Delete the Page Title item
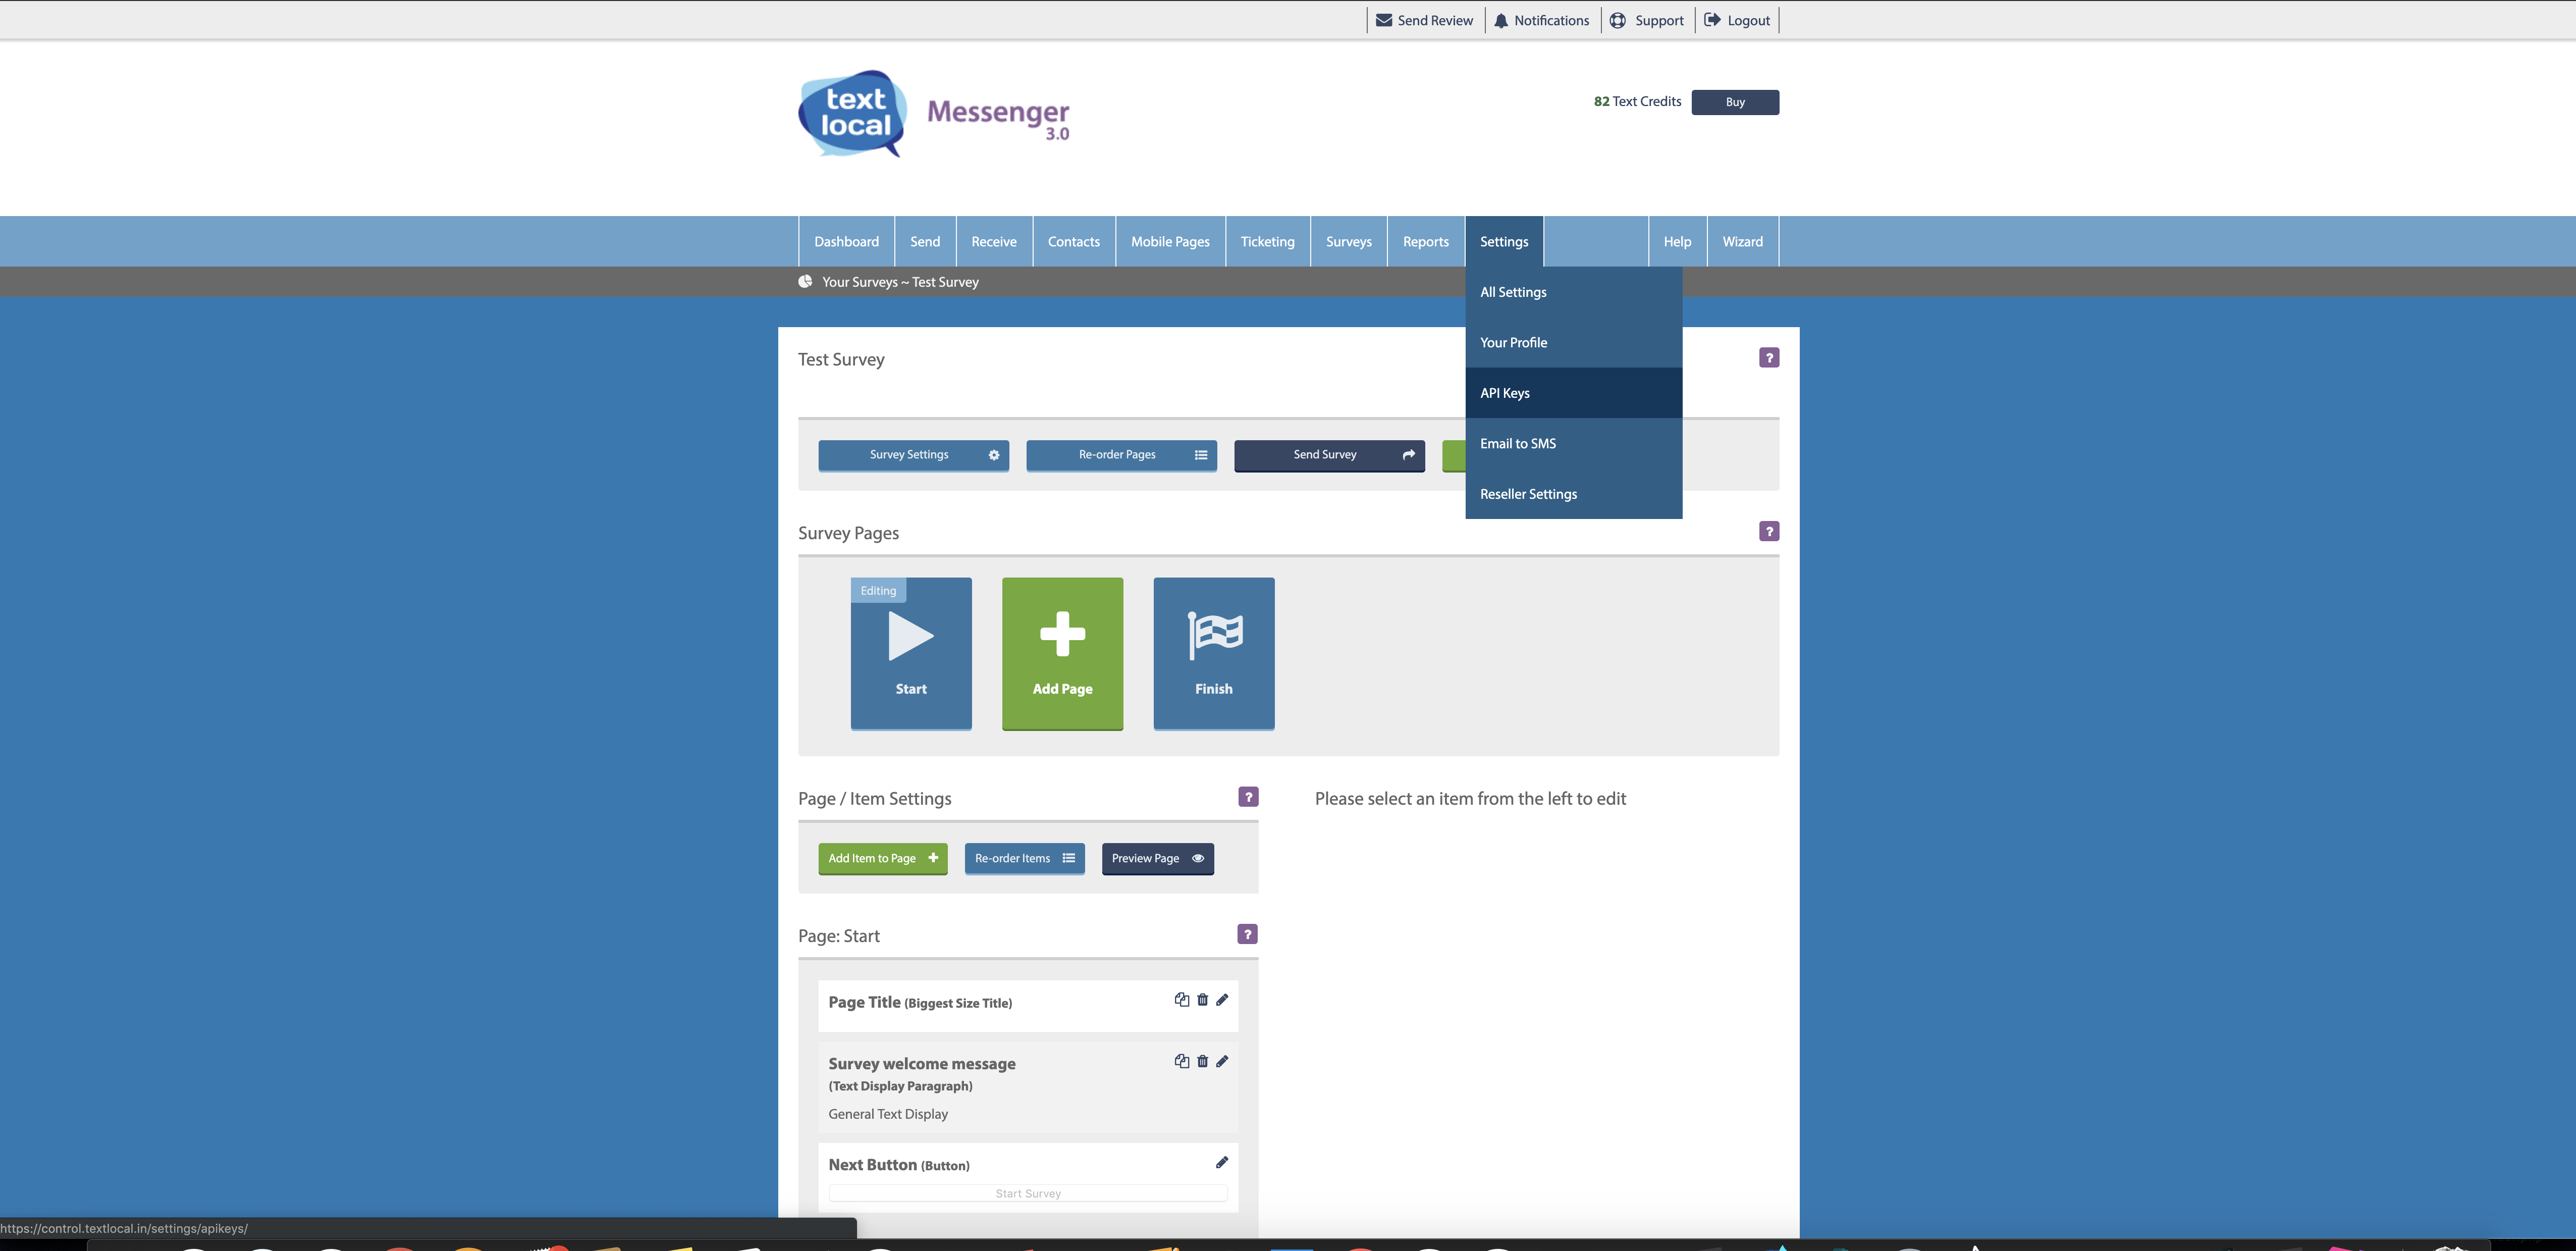The width and height of the screenshot is (2576, 1251). click(x=1203, y=1000)
